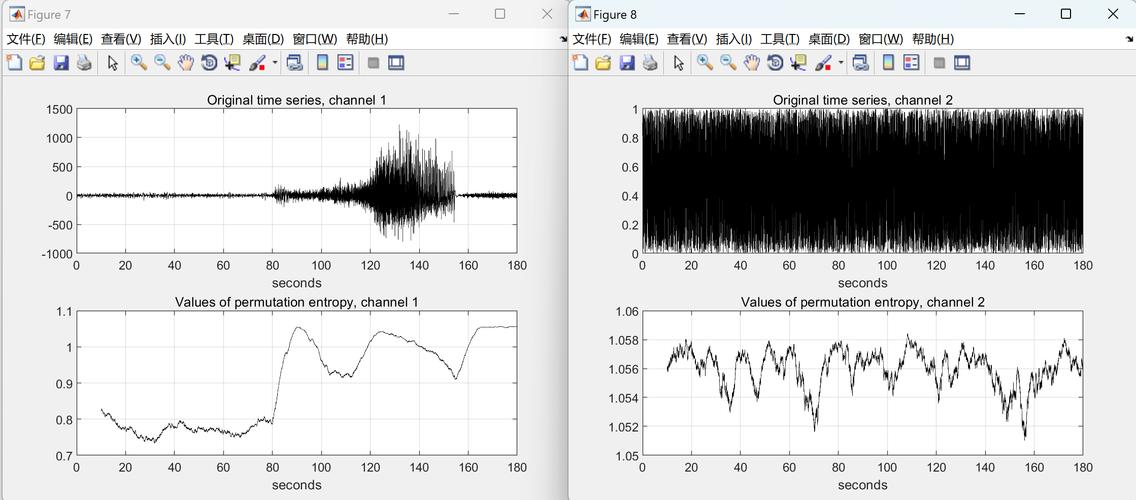
Task: Expand Brush color dropdown arrow in Figure 8
Action: pos(840,63)
